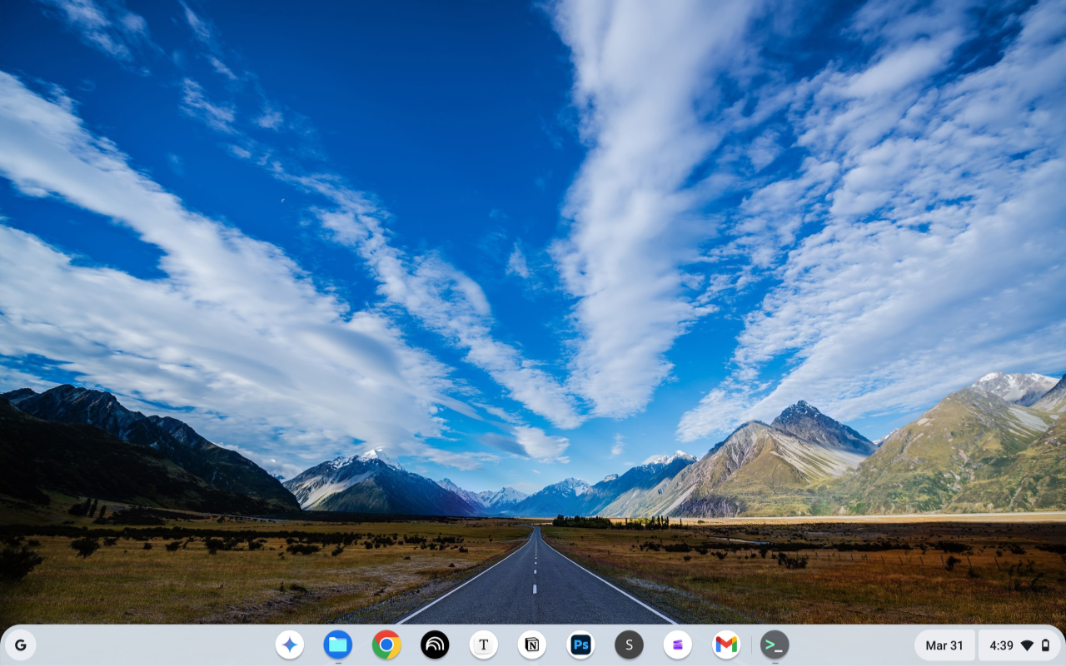Open Quick Settings via the 4:39 clock

point(1001,645)
